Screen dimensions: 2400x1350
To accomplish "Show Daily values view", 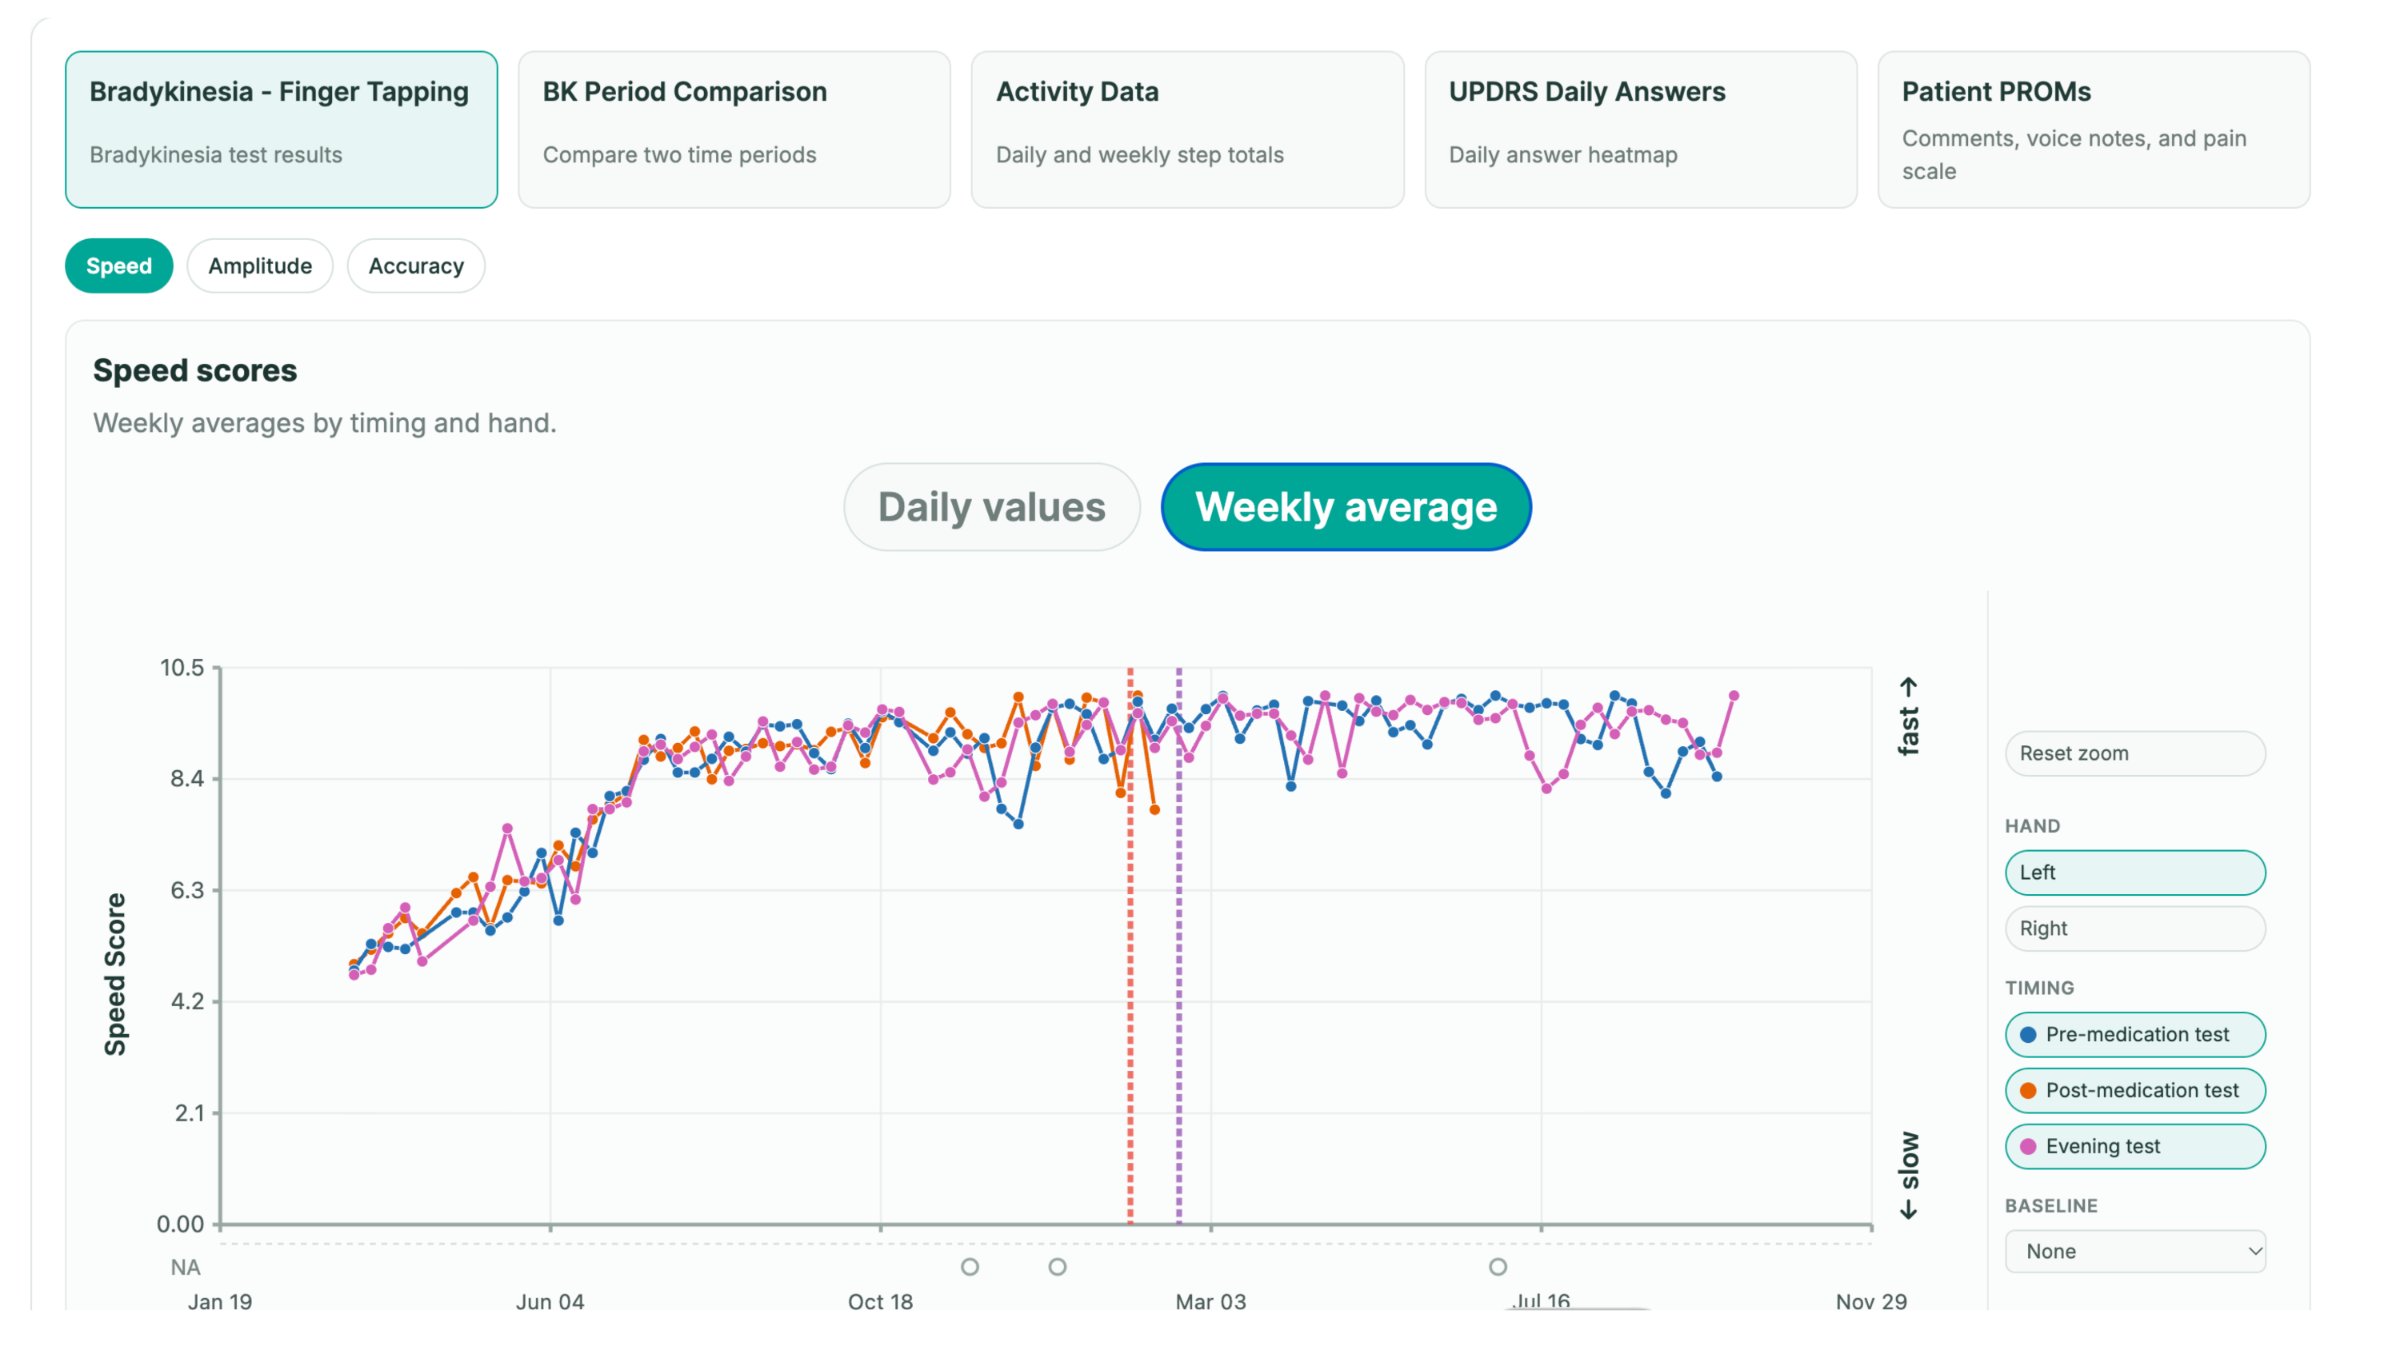I will coord(992,507).
